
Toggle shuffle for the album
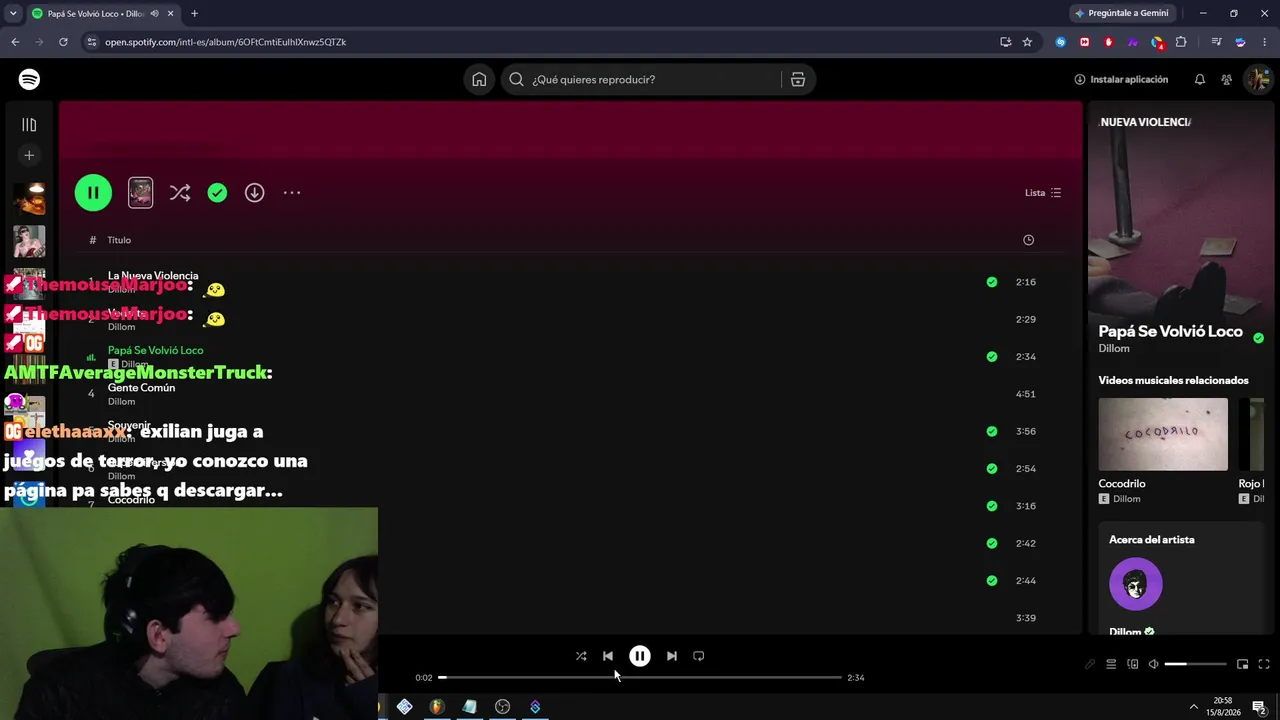pyautogui.click(x=180, y=193)
